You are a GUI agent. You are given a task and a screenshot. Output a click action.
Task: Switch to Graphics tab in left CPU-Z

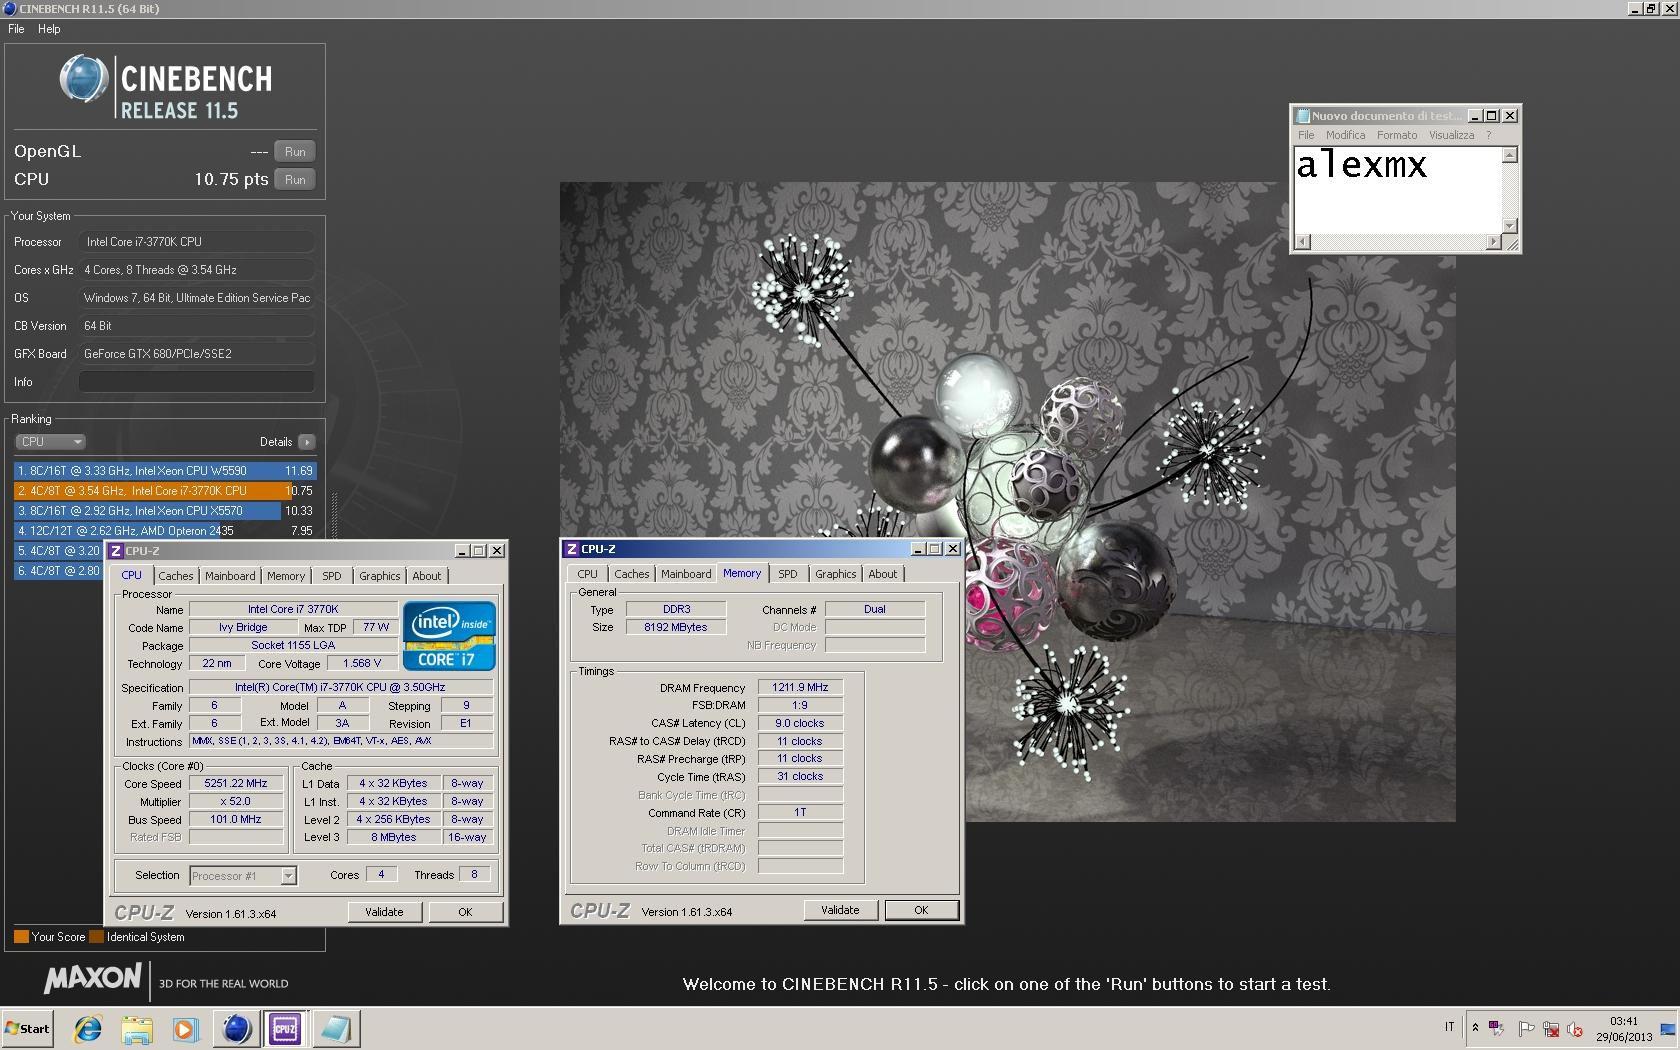point(380,576)
